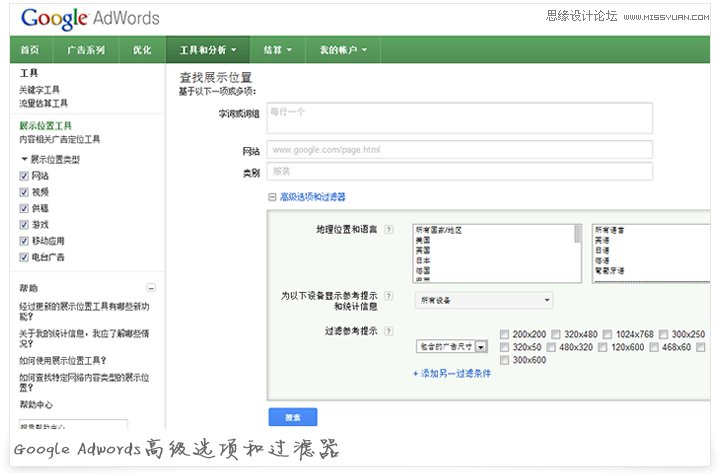This screenshot has height=473, width=720.
Task: Click help icon beside 为以下设备显示参考提示
Action: click(x=388, y=296)
